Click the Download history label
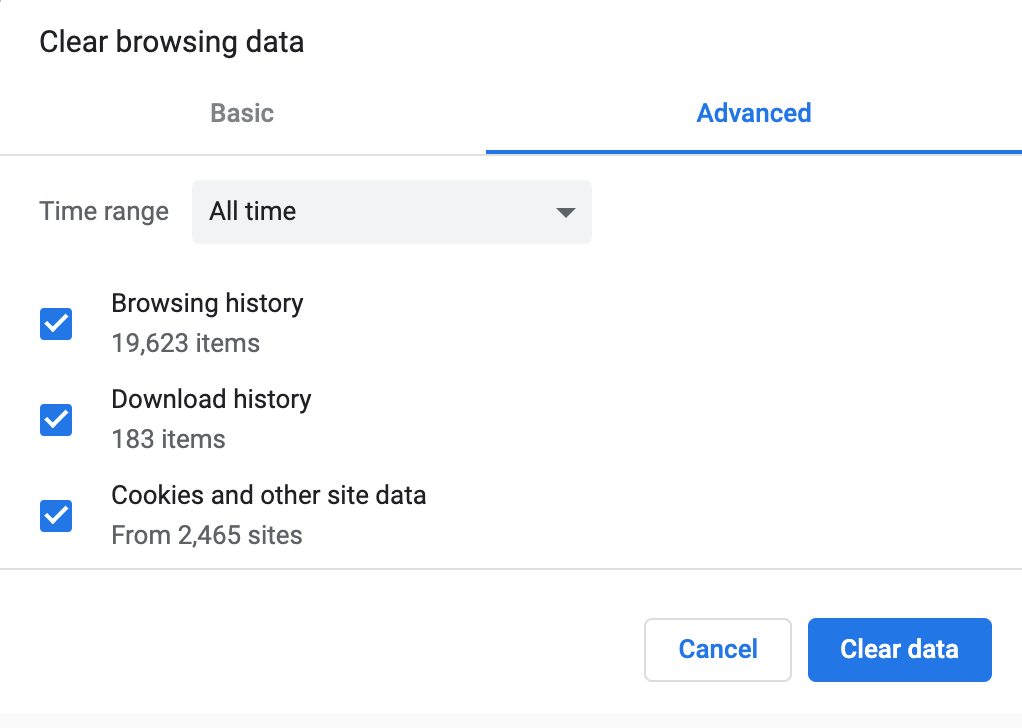 211,399
